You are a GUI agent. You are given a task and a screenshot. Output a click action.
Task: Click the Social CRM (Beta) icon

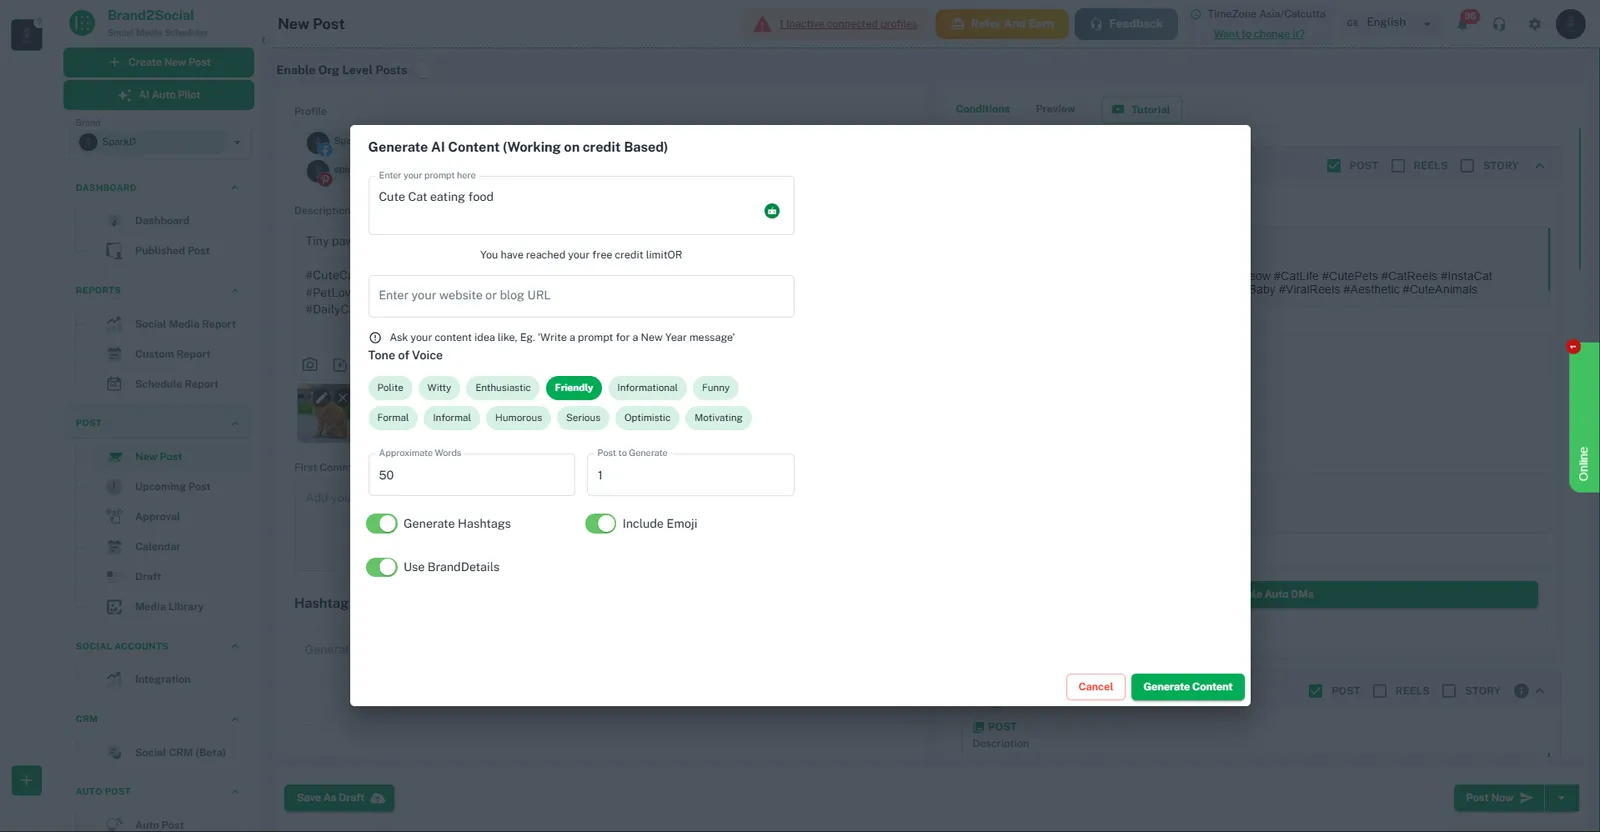click(114, 752)
